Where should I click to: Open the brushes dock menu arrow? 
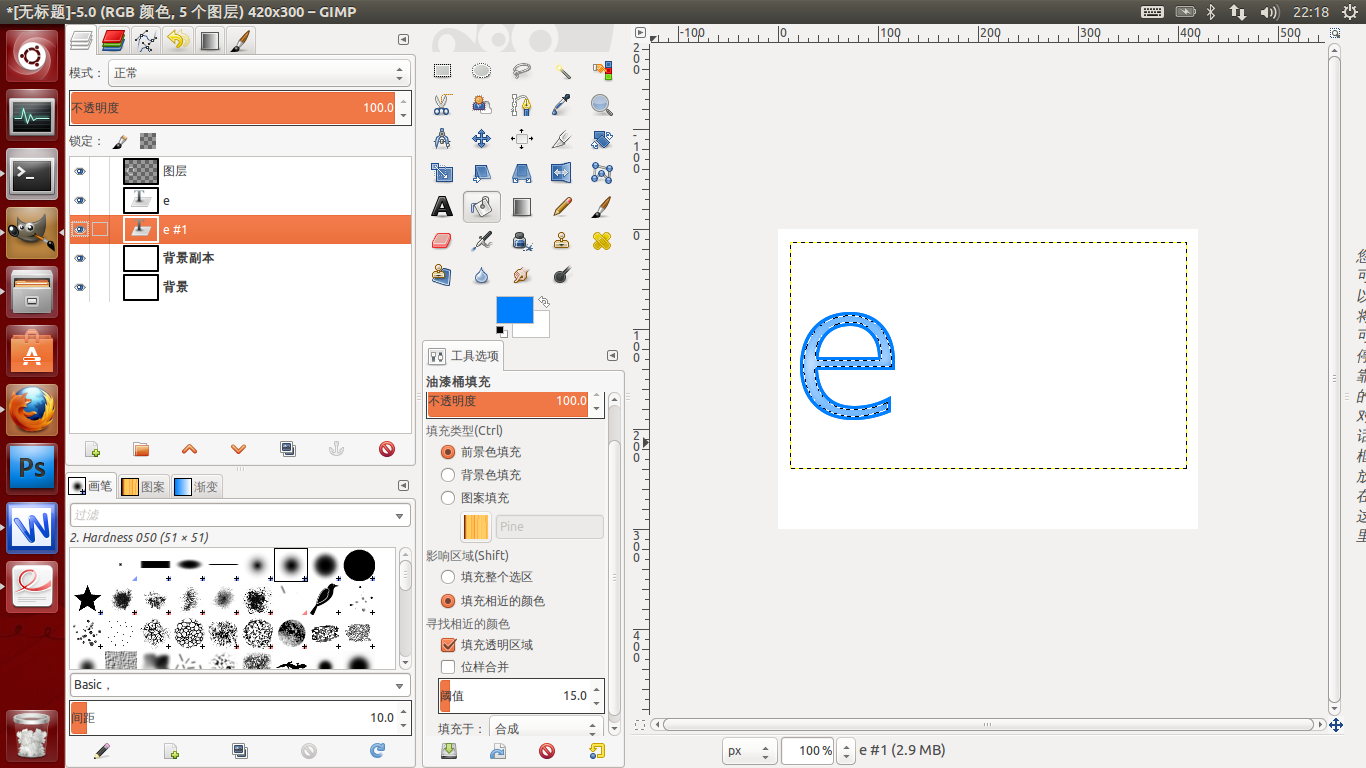pyautogui.click(x=403, y=486)
